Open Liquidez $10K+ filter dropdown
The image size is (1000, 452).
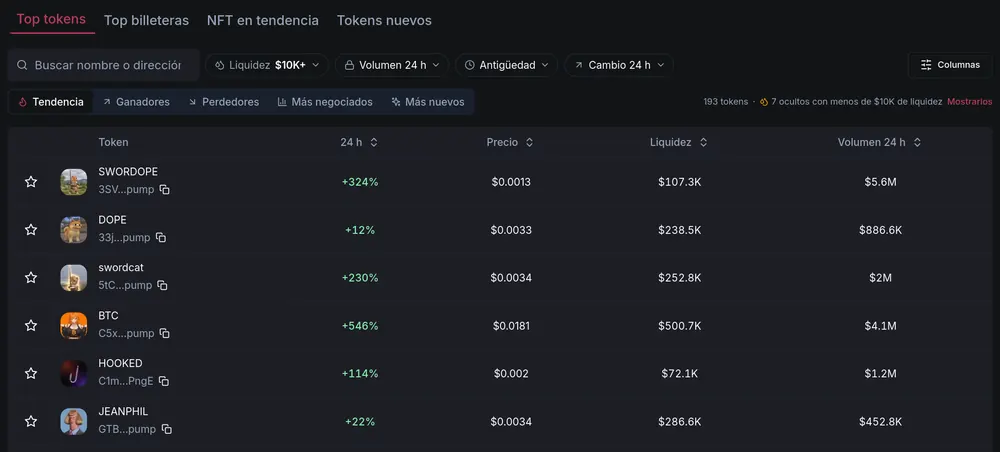coord(267,65)
